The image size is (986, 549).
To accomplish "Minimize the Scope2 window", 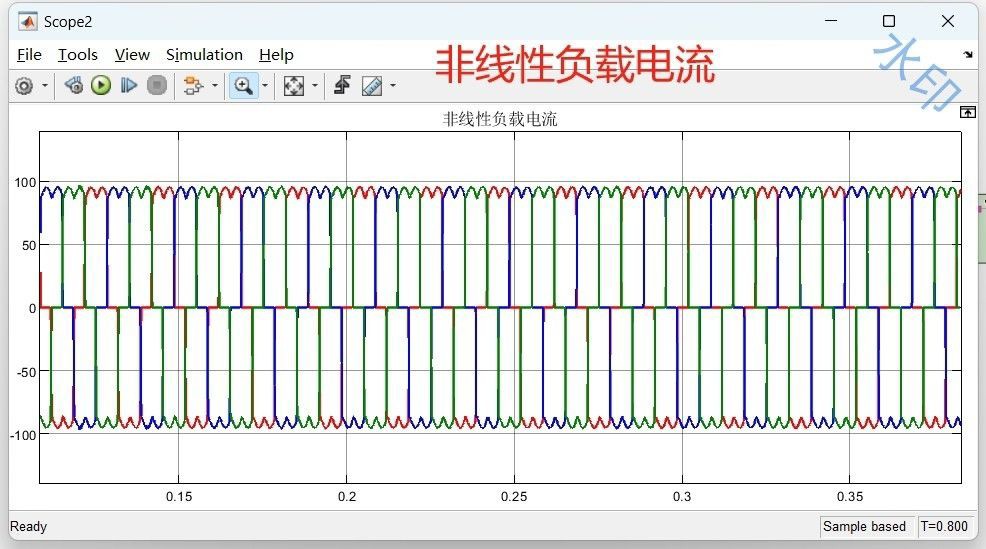I will pyautogui.click(x=831, y=21).
